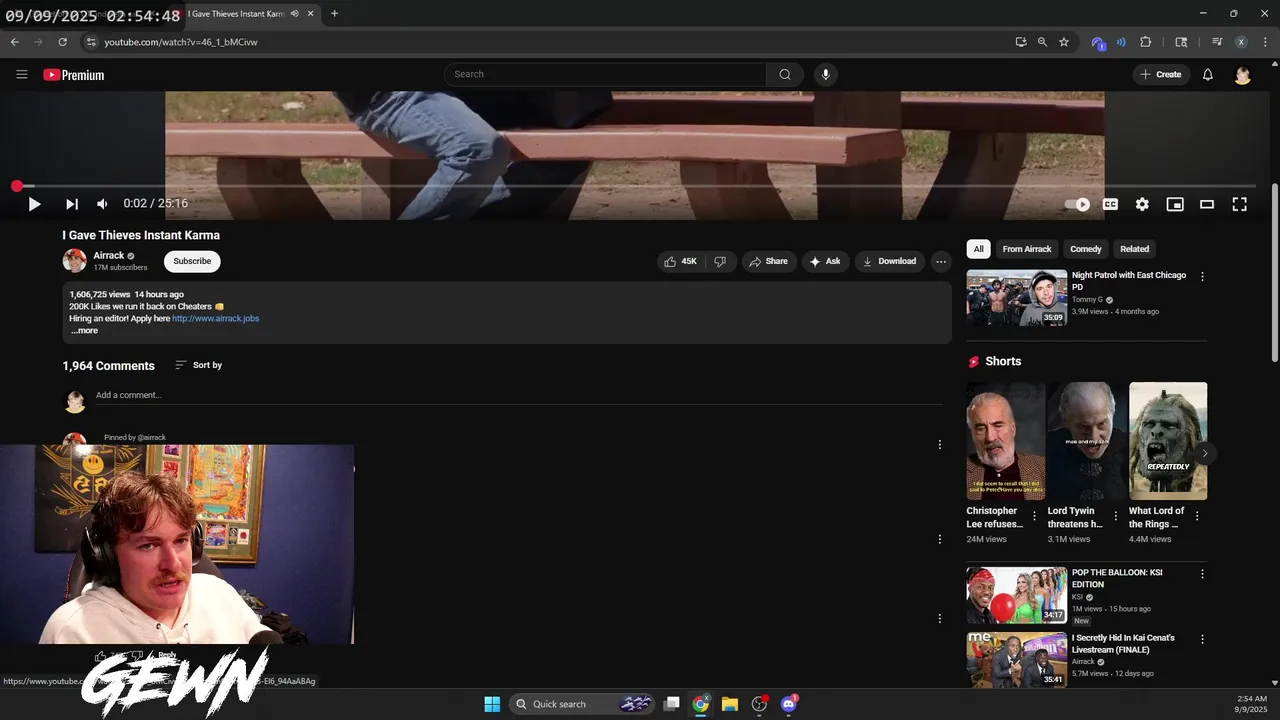Viewport: 1280px width, 720px height.
Task: Open a new browser tab
Action: point(334,14)
